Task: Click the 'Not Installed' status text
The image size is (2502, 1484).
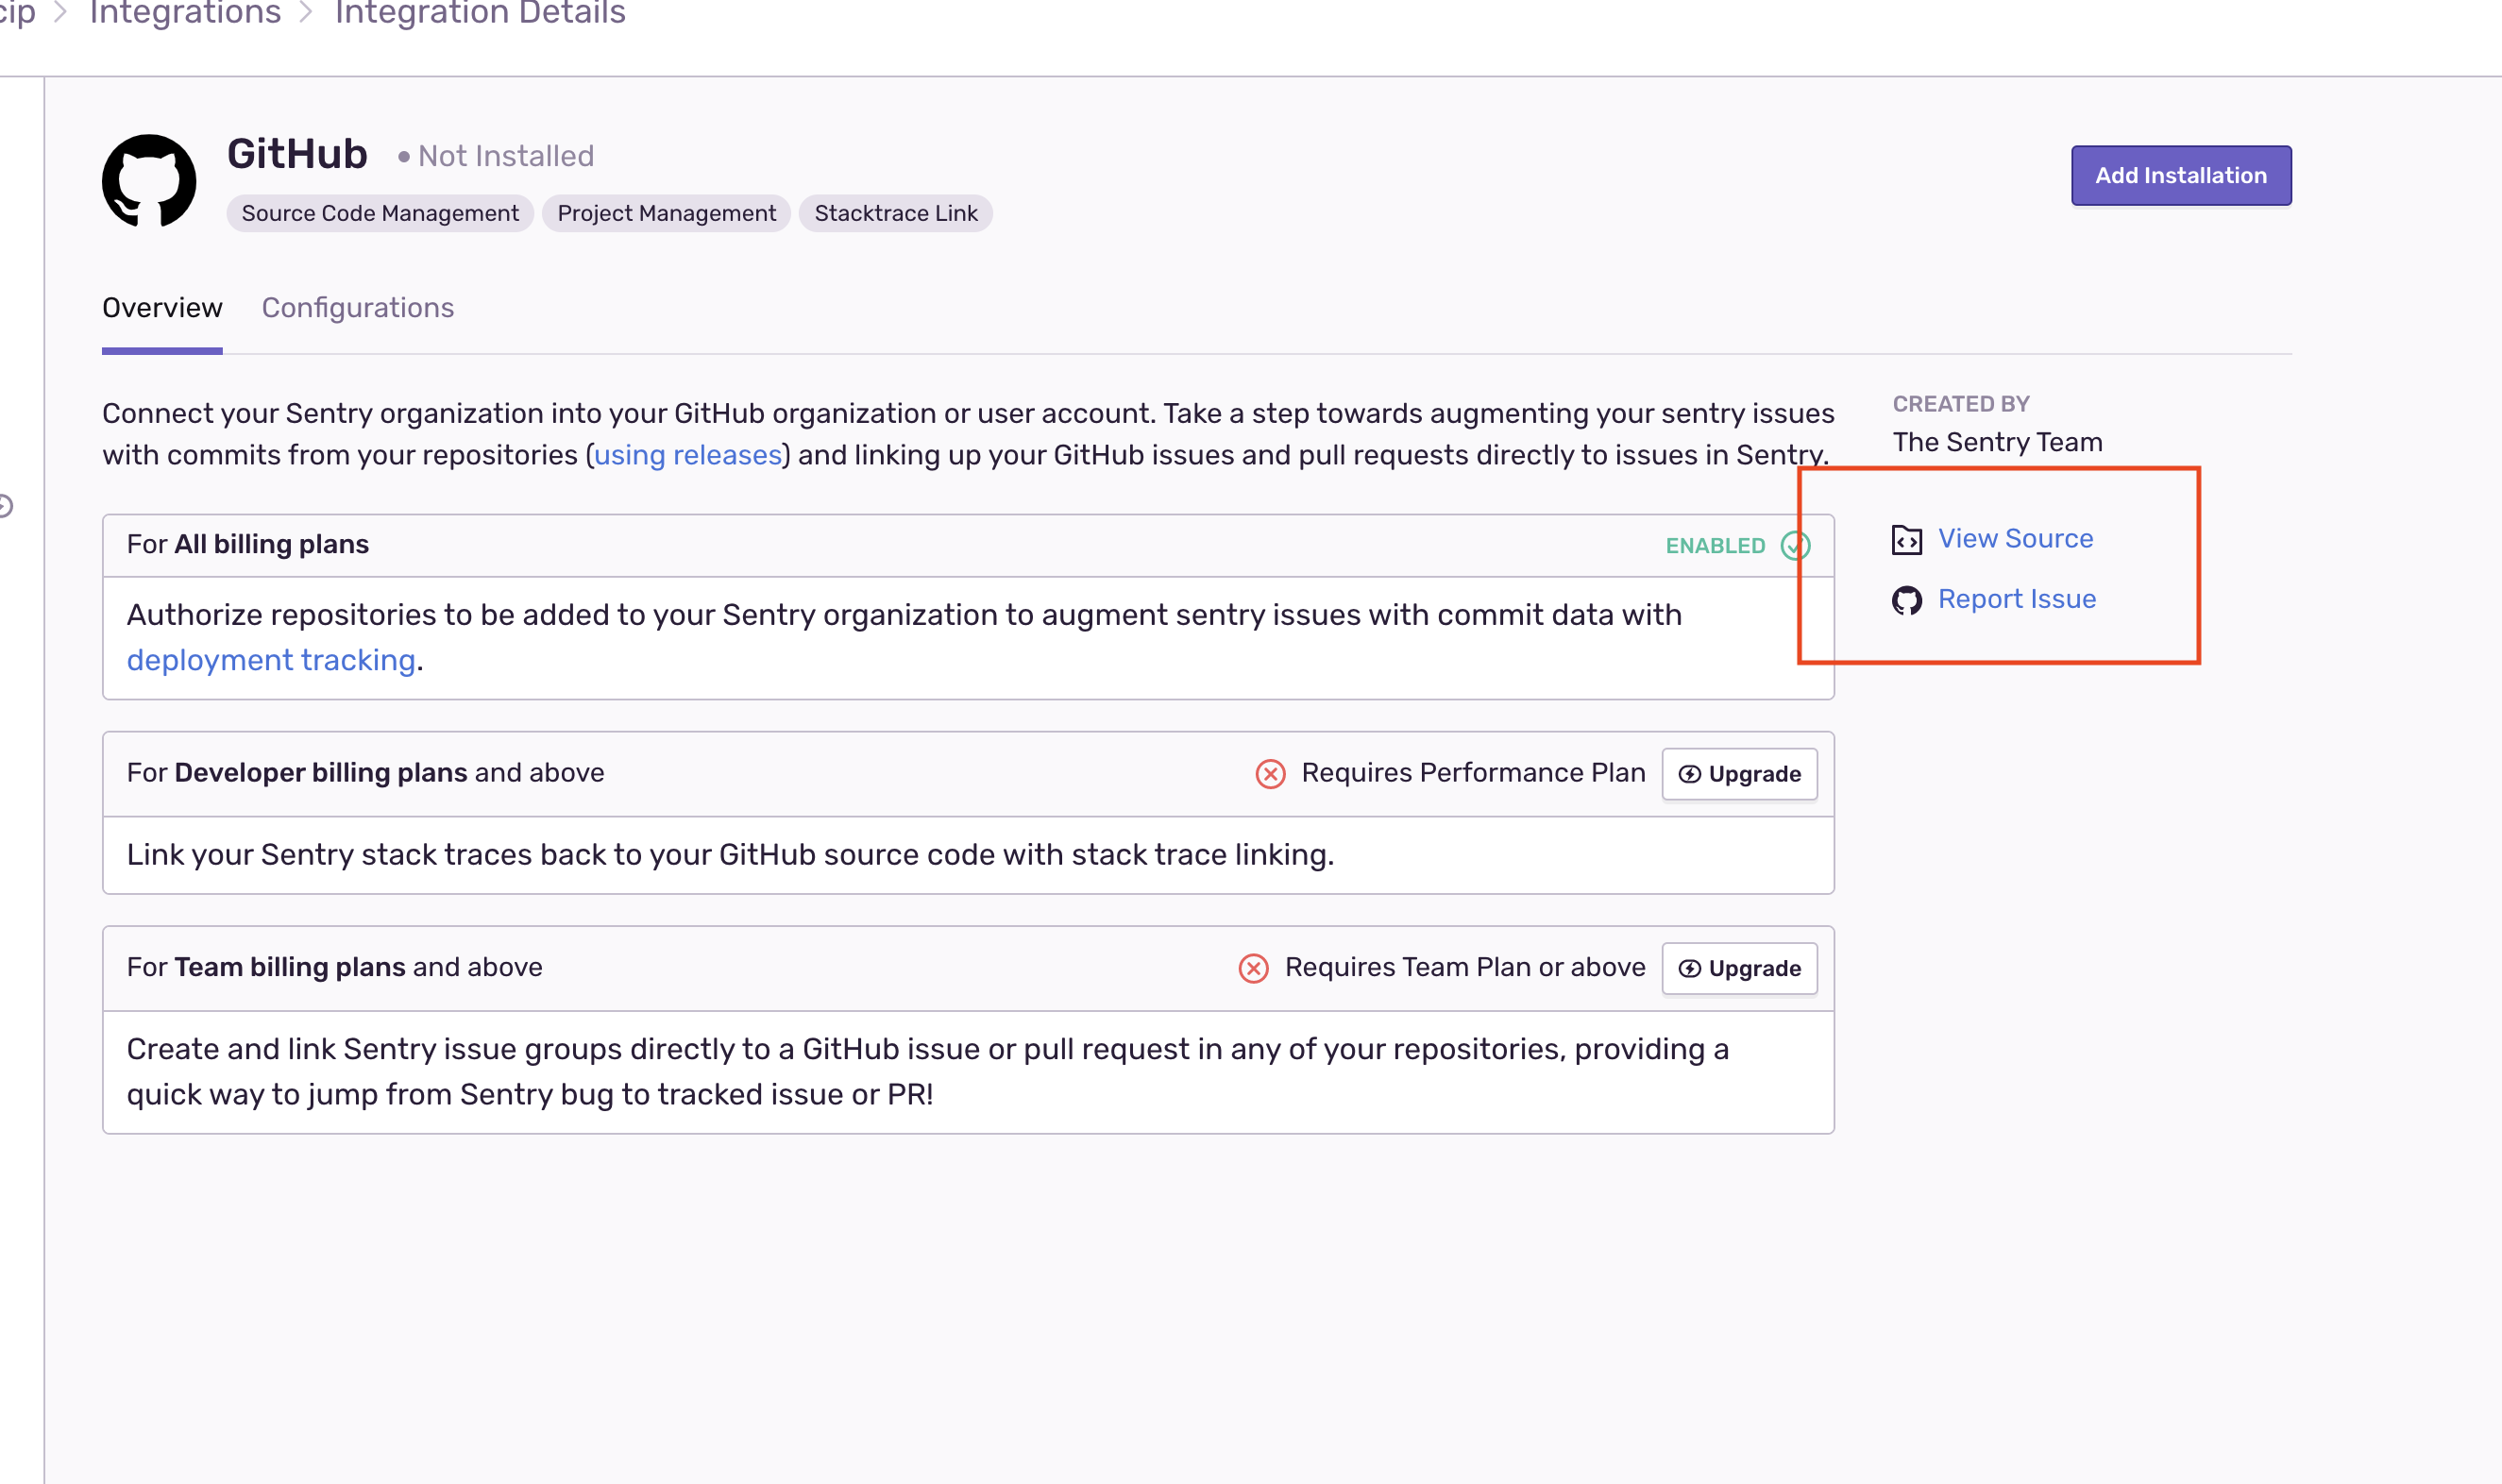Action: 506,156
